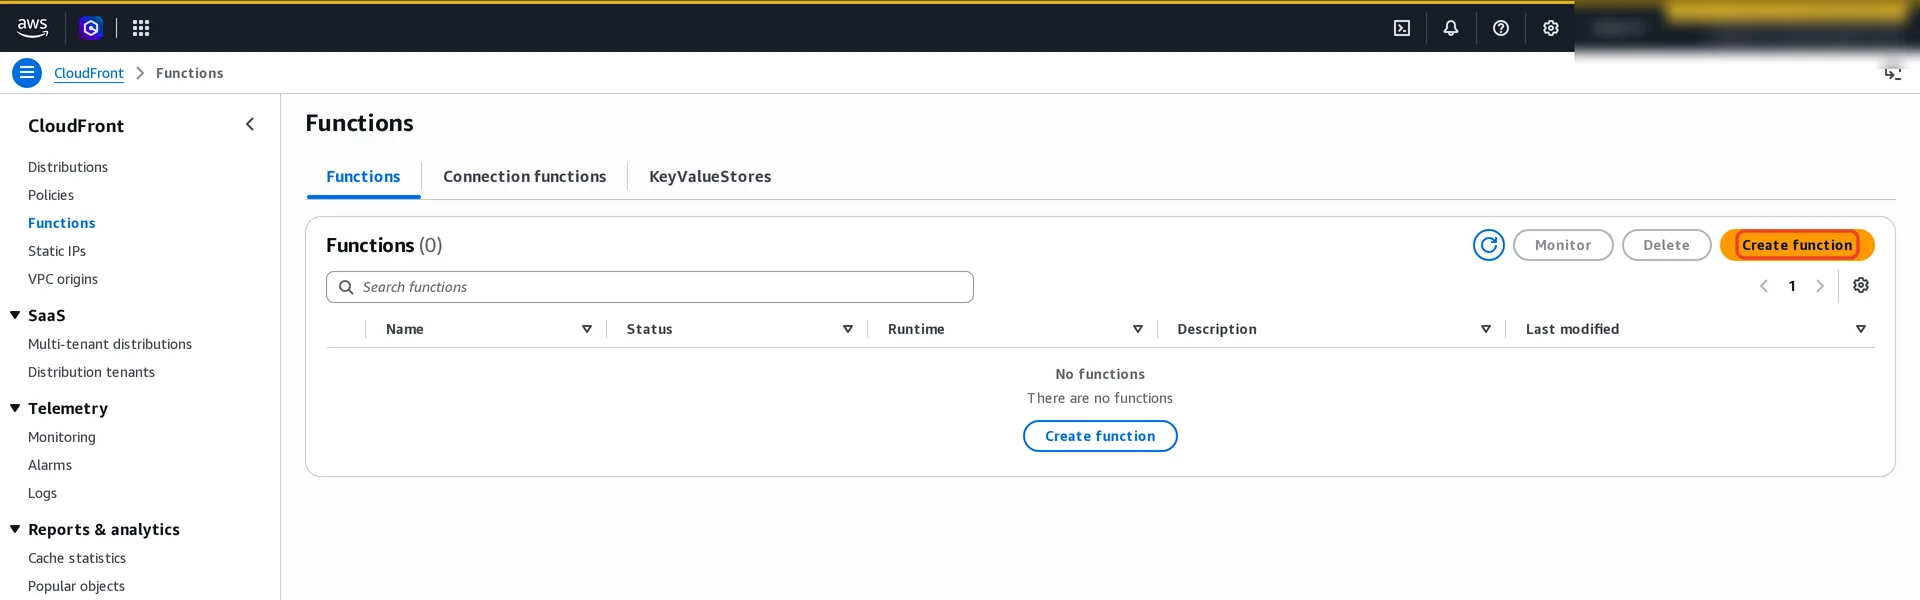Viewport: 1920px width, 600px height.
Task: Collapse the SaaS navigation section
Action: point(15,315)
